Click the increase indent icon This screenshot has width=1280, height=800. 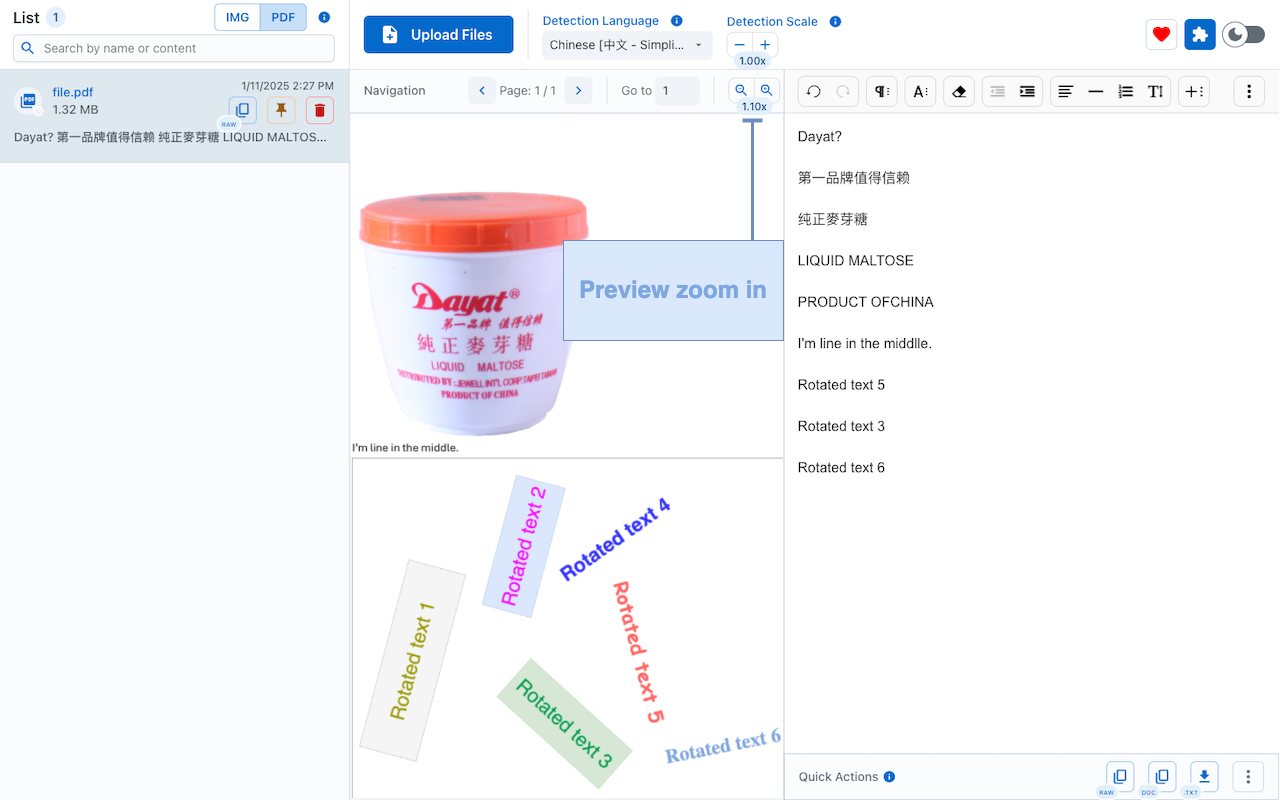tap(1027, 91)
